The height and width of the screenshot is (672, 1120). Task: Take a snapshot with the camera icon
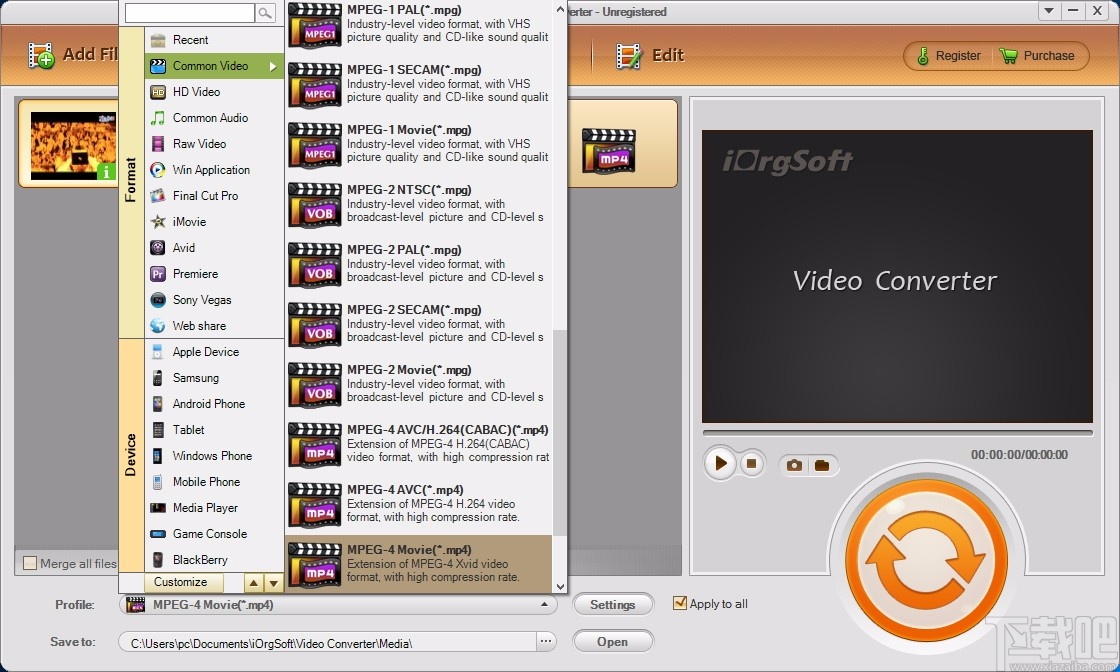[794, 463]
